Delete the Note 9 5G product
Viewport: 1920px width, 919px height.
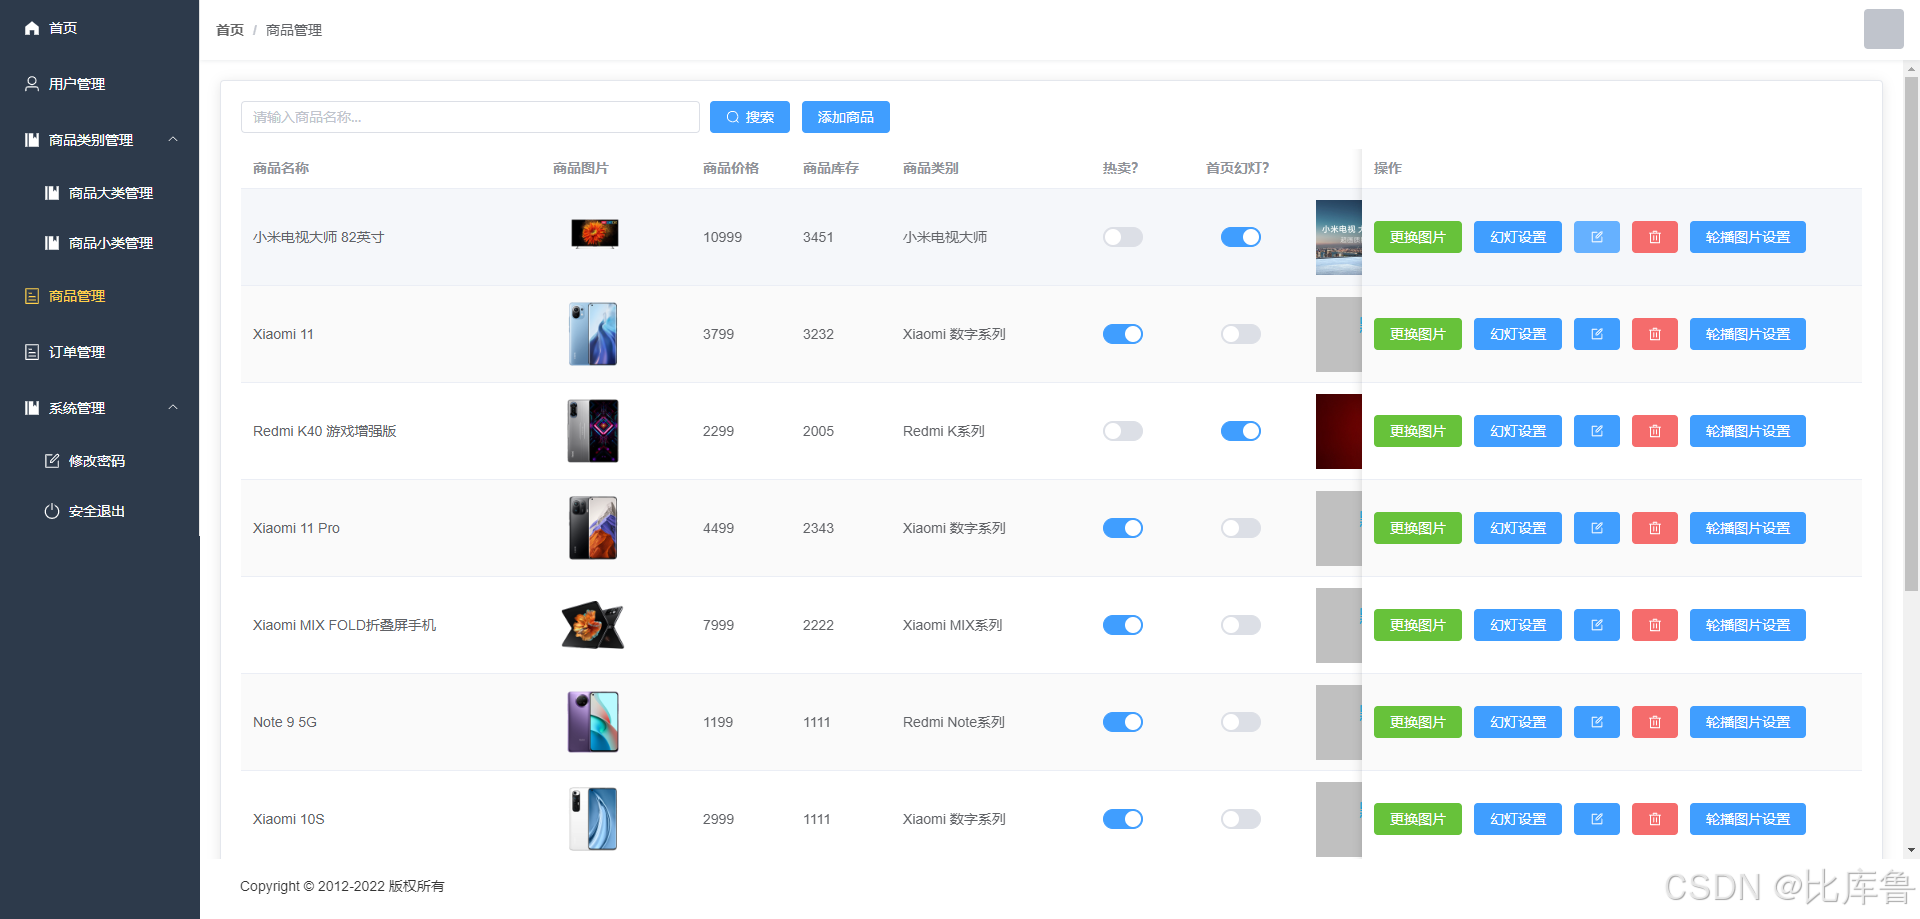coord(1654,722)
